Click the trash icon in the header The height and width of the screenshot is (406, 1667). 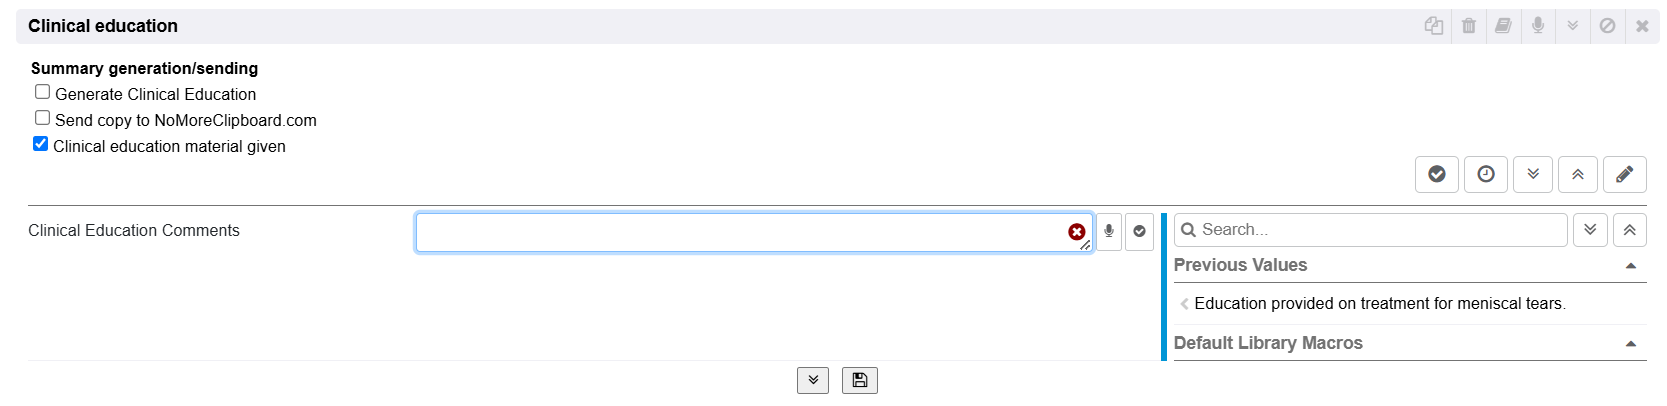(x=1468, y=26)
